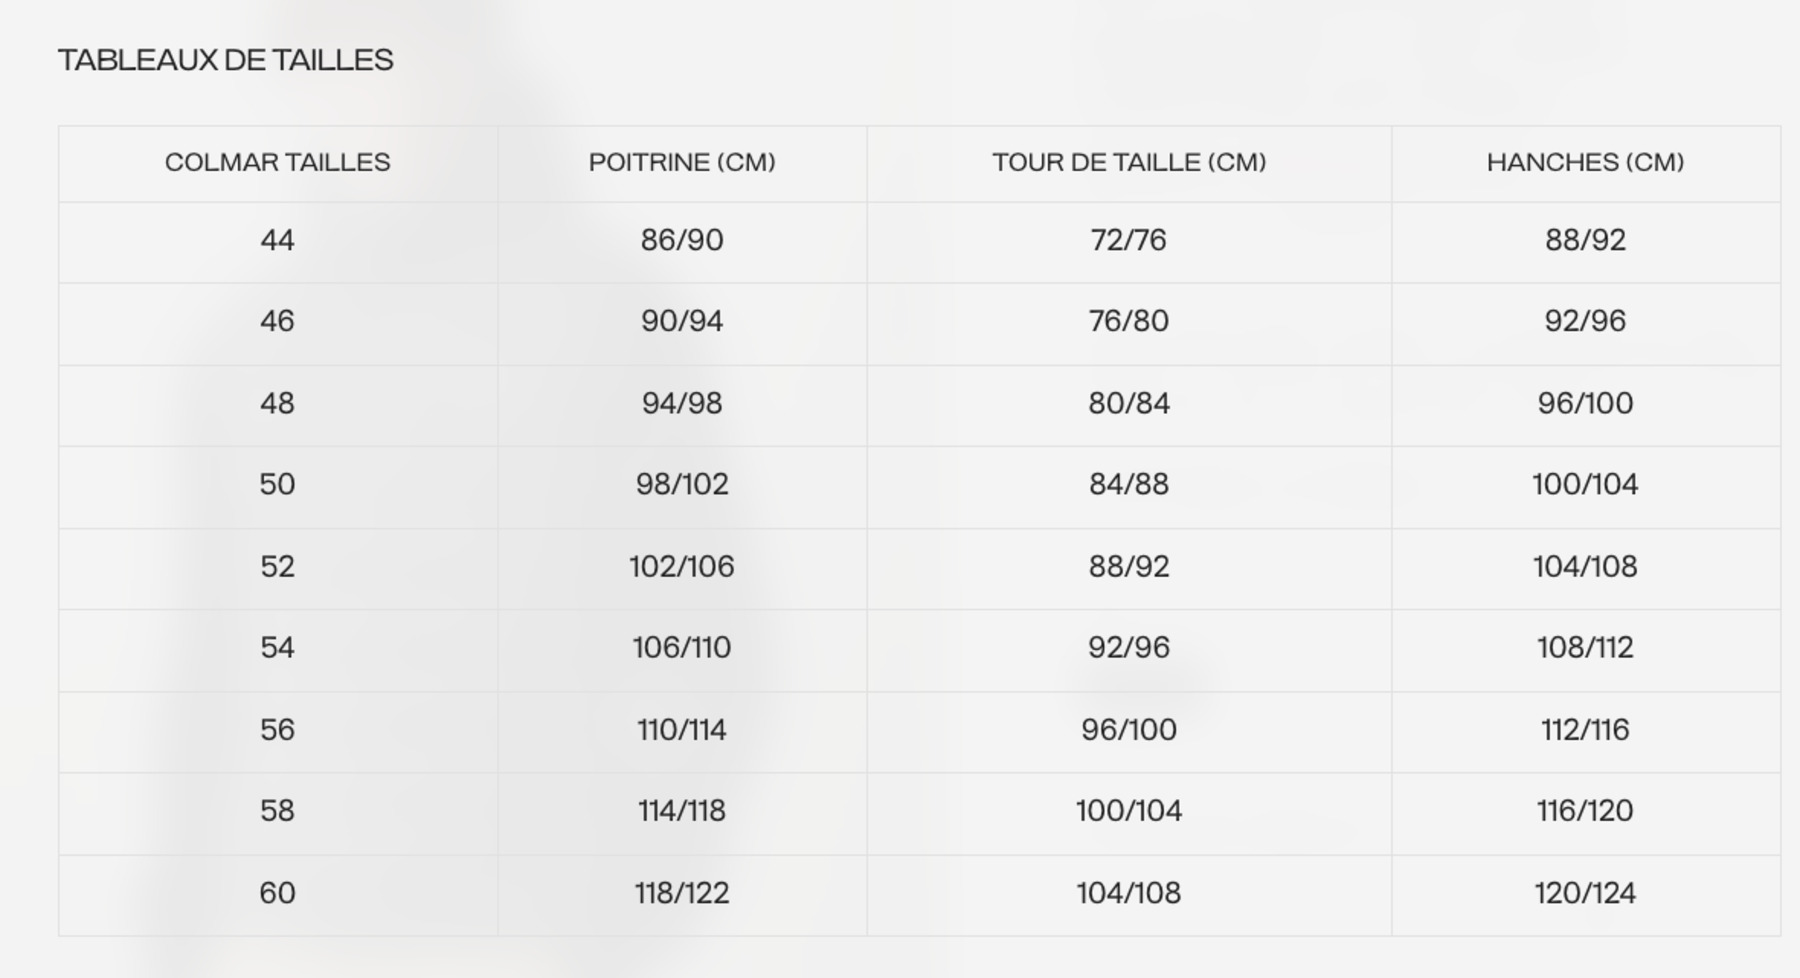Image resolution: width=1800 pixels, height=978 pixels.
Task: Select size 60 in the Colmar sizes column
Action: pos(278,893)
